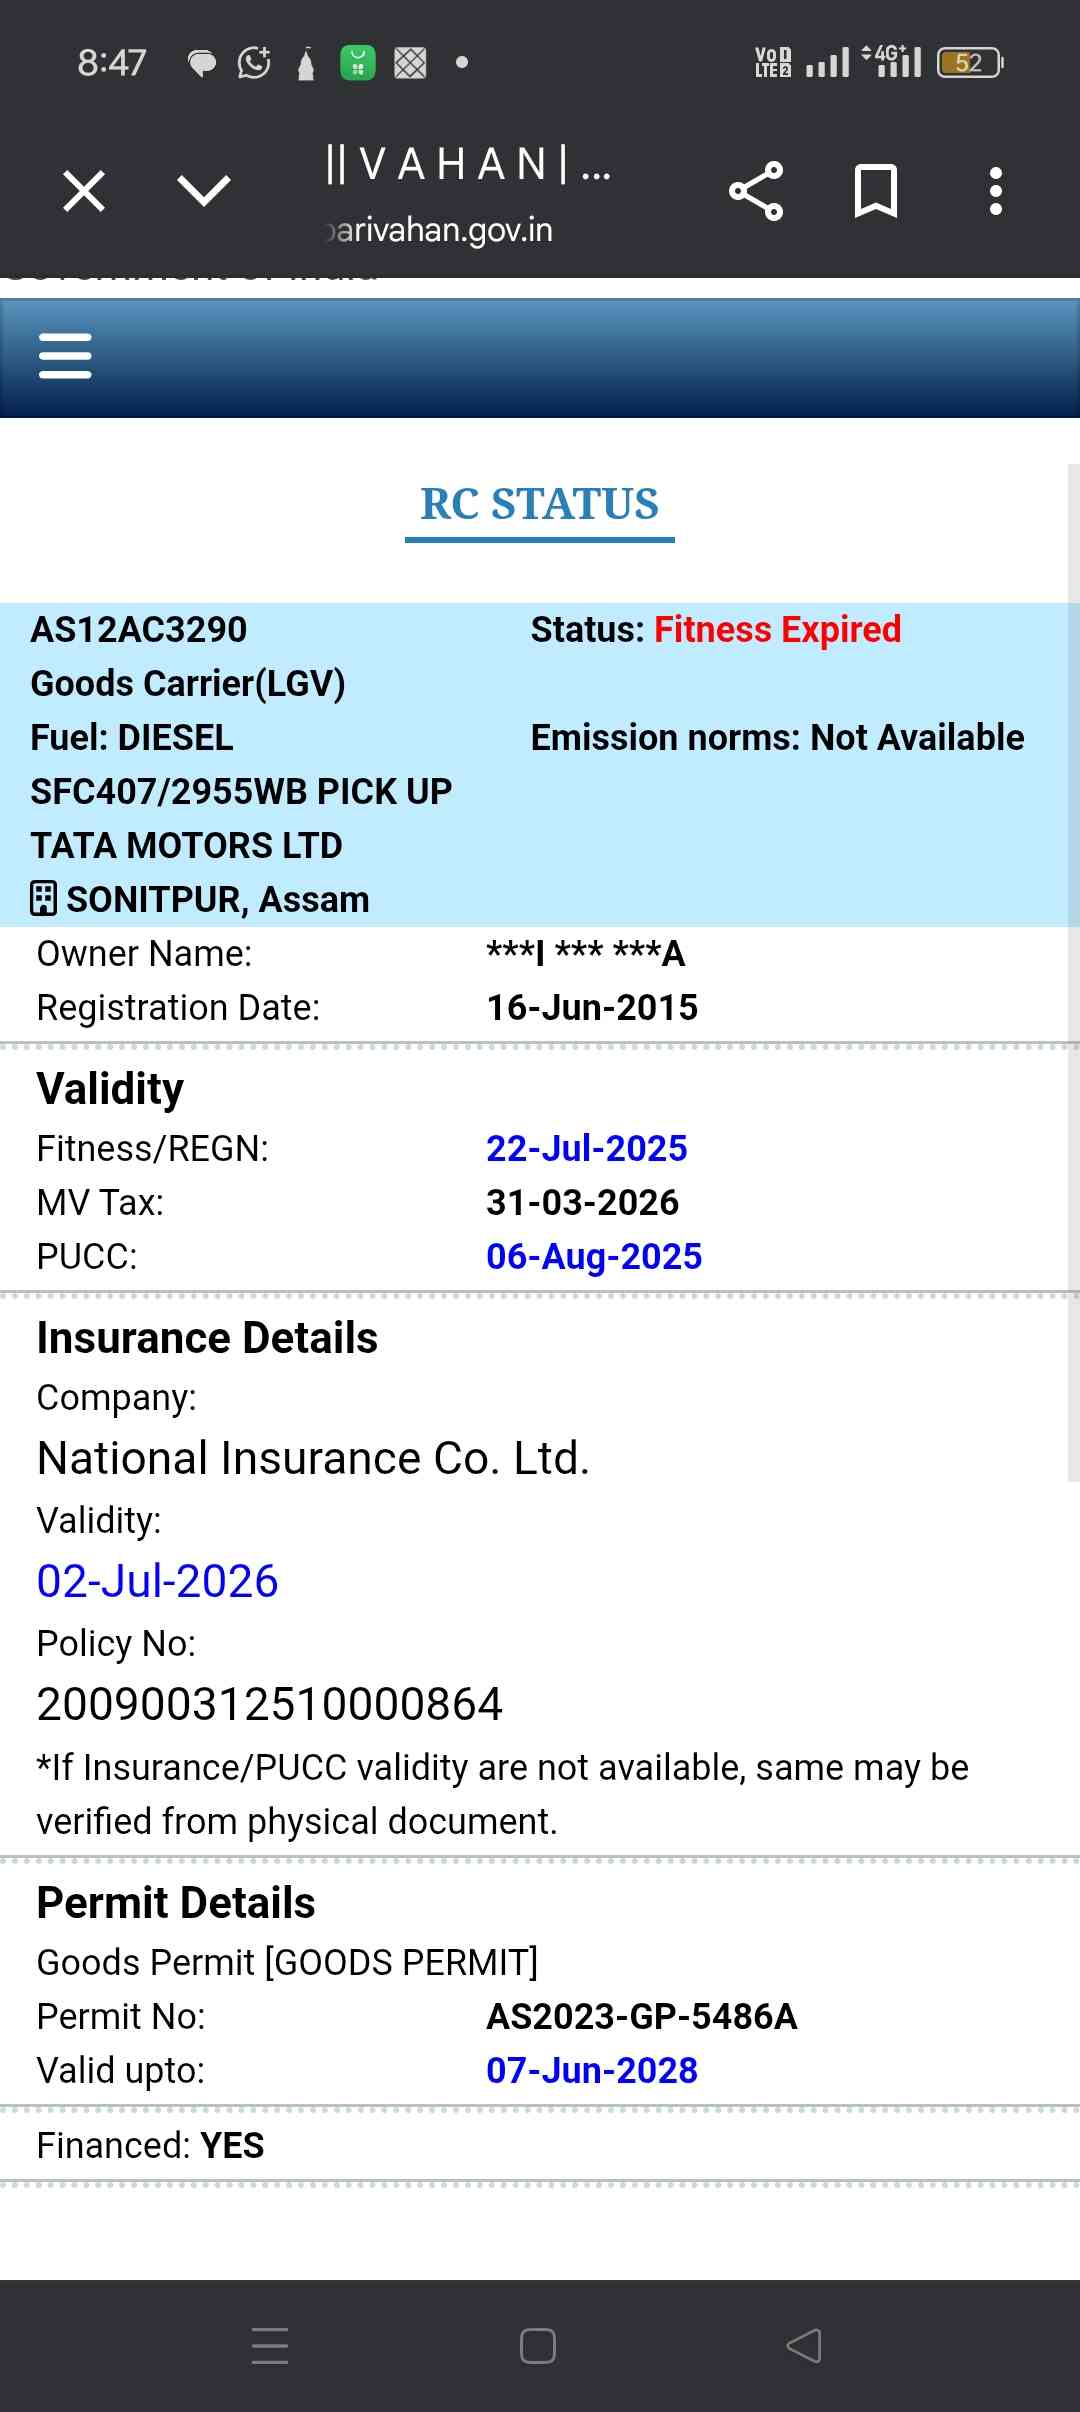Open the three-dot overflow menu
The width and height of the screenshot is (1080, 2412).
click(x=995, y=191)
